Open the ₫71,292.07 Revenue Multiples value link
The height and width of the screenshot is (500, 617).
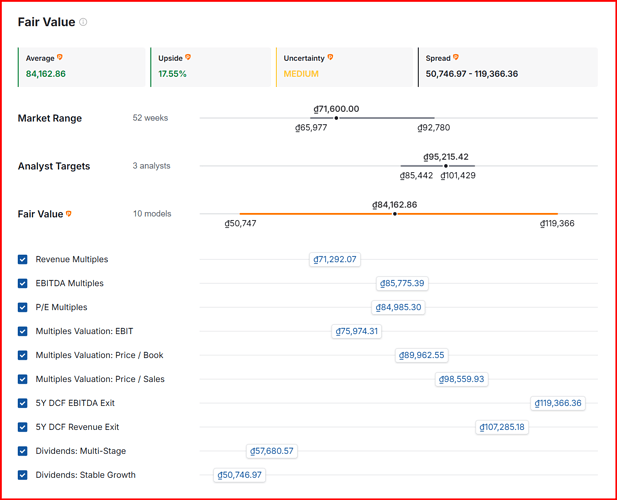(x=335, y=260)
